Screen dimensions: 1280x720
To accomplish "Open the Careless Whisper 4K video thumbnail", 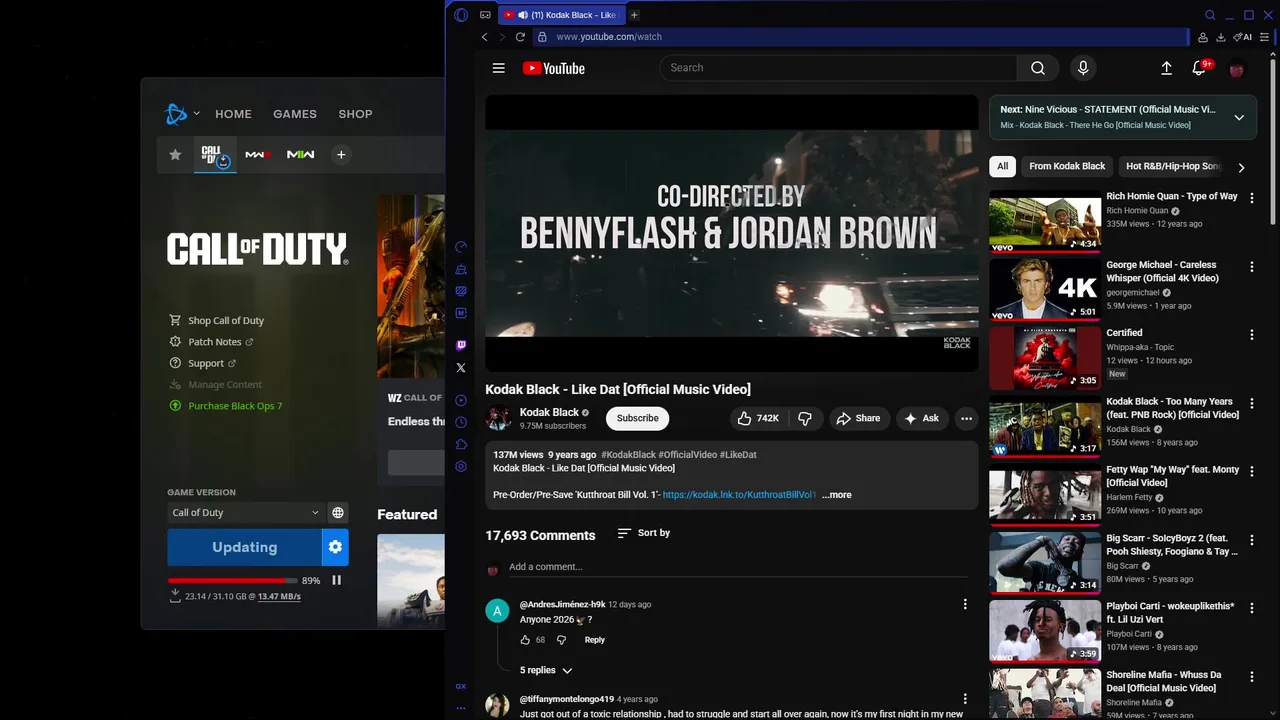I will pos(1045,289).
